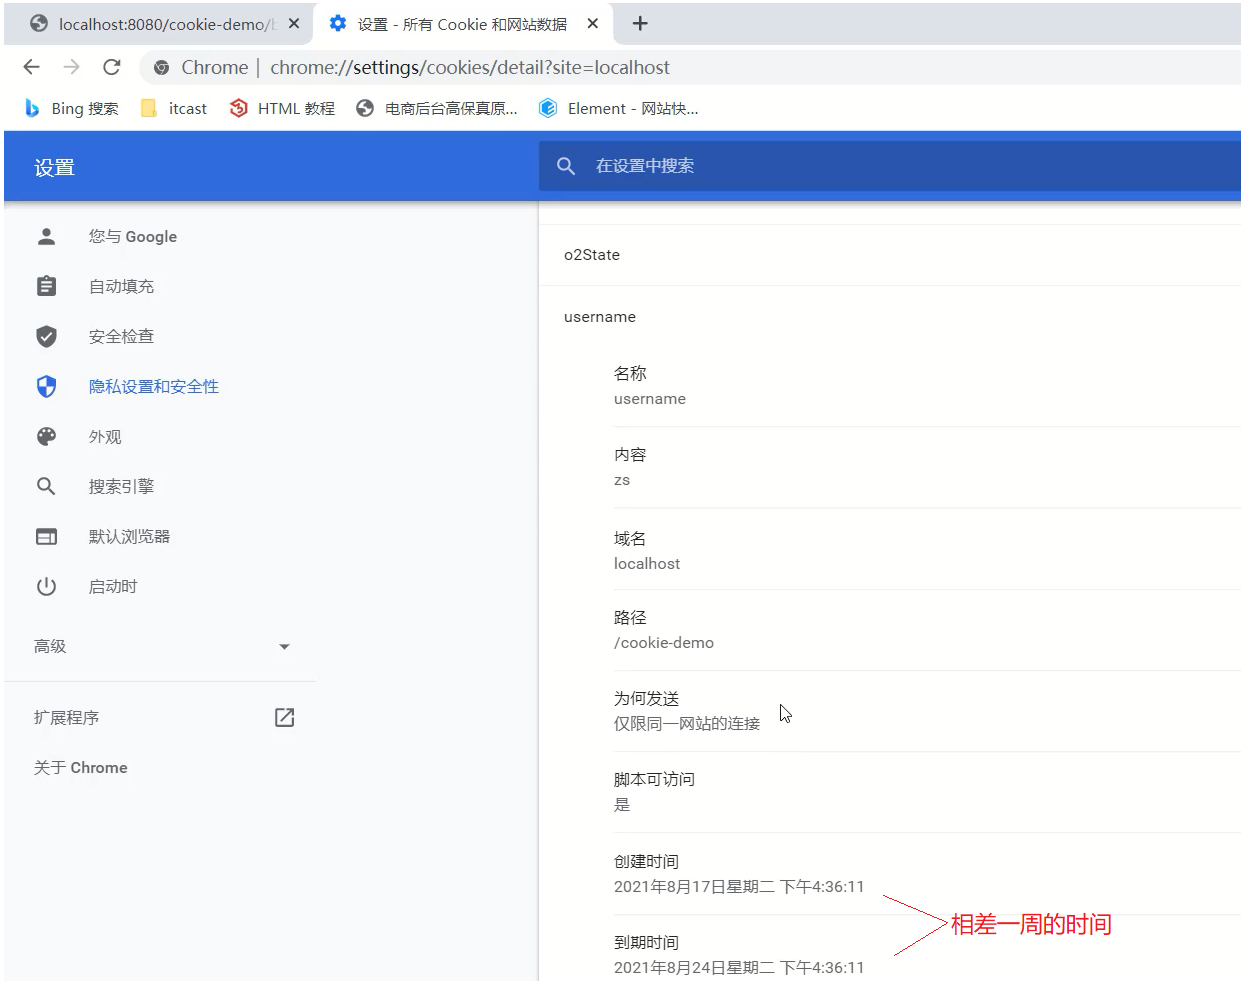Click the power icon for 启动时
1241x981 pixels.
pyautogui.click(x=46, y=586)
